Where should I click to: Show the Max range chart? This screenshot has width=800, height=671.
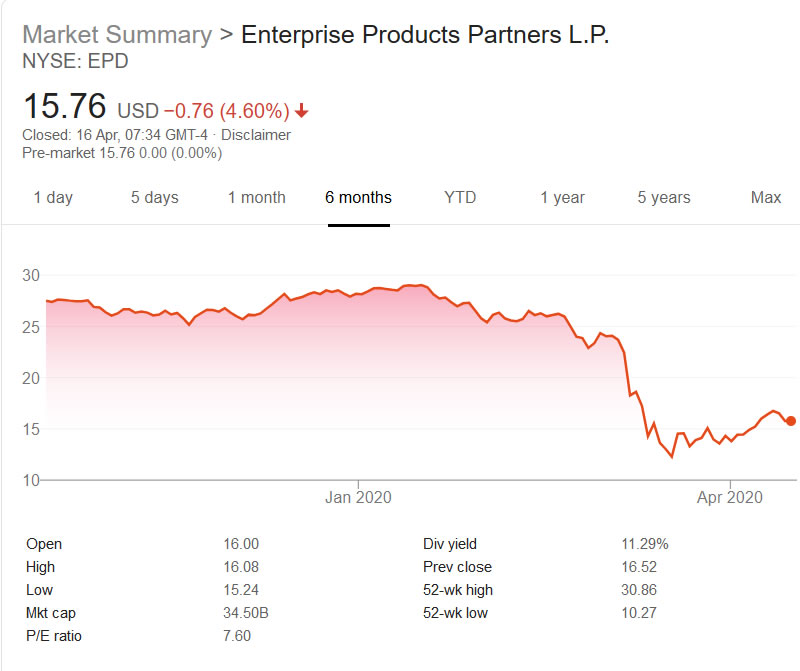click(x=766, y=198)
